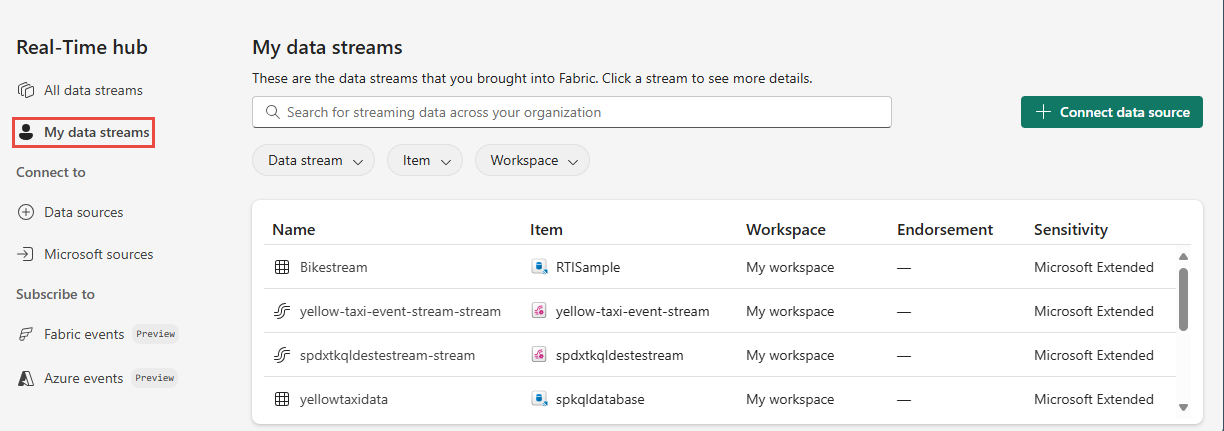The height and width of the screenshot is (431, 1224).
Task: Expand the Data stream filter dropdown
Action: [313, 160]
